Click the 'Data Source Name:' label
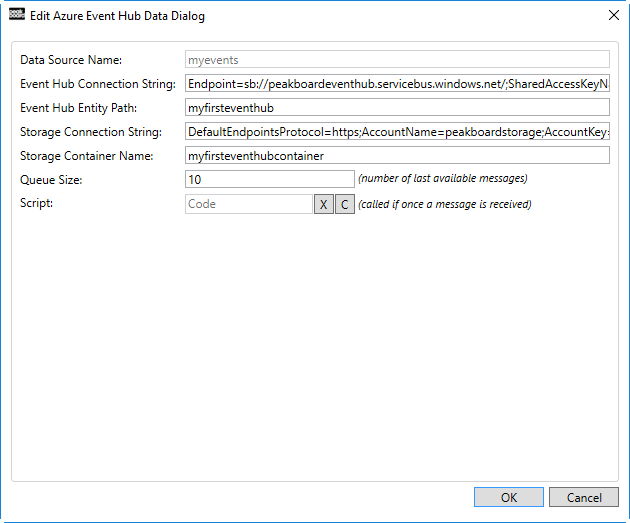630x523 pixels. pyautogui.click(x=71, y=60)
